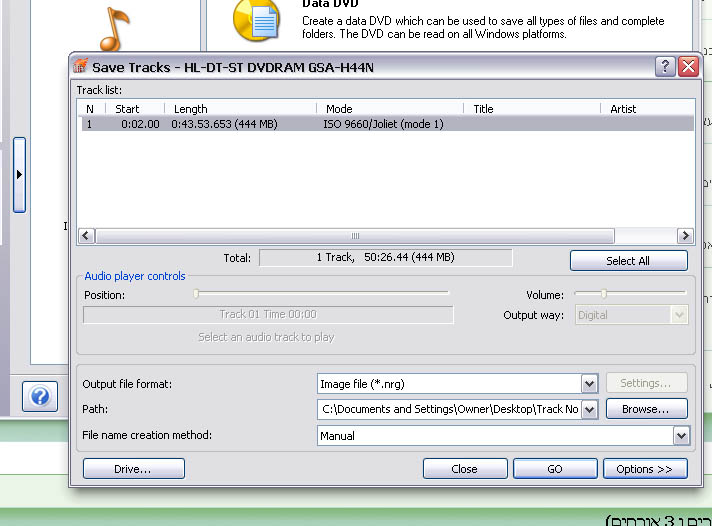Click the orange music note icon
The width and height of the screenshot is (712, 526).
click(114, 29)
